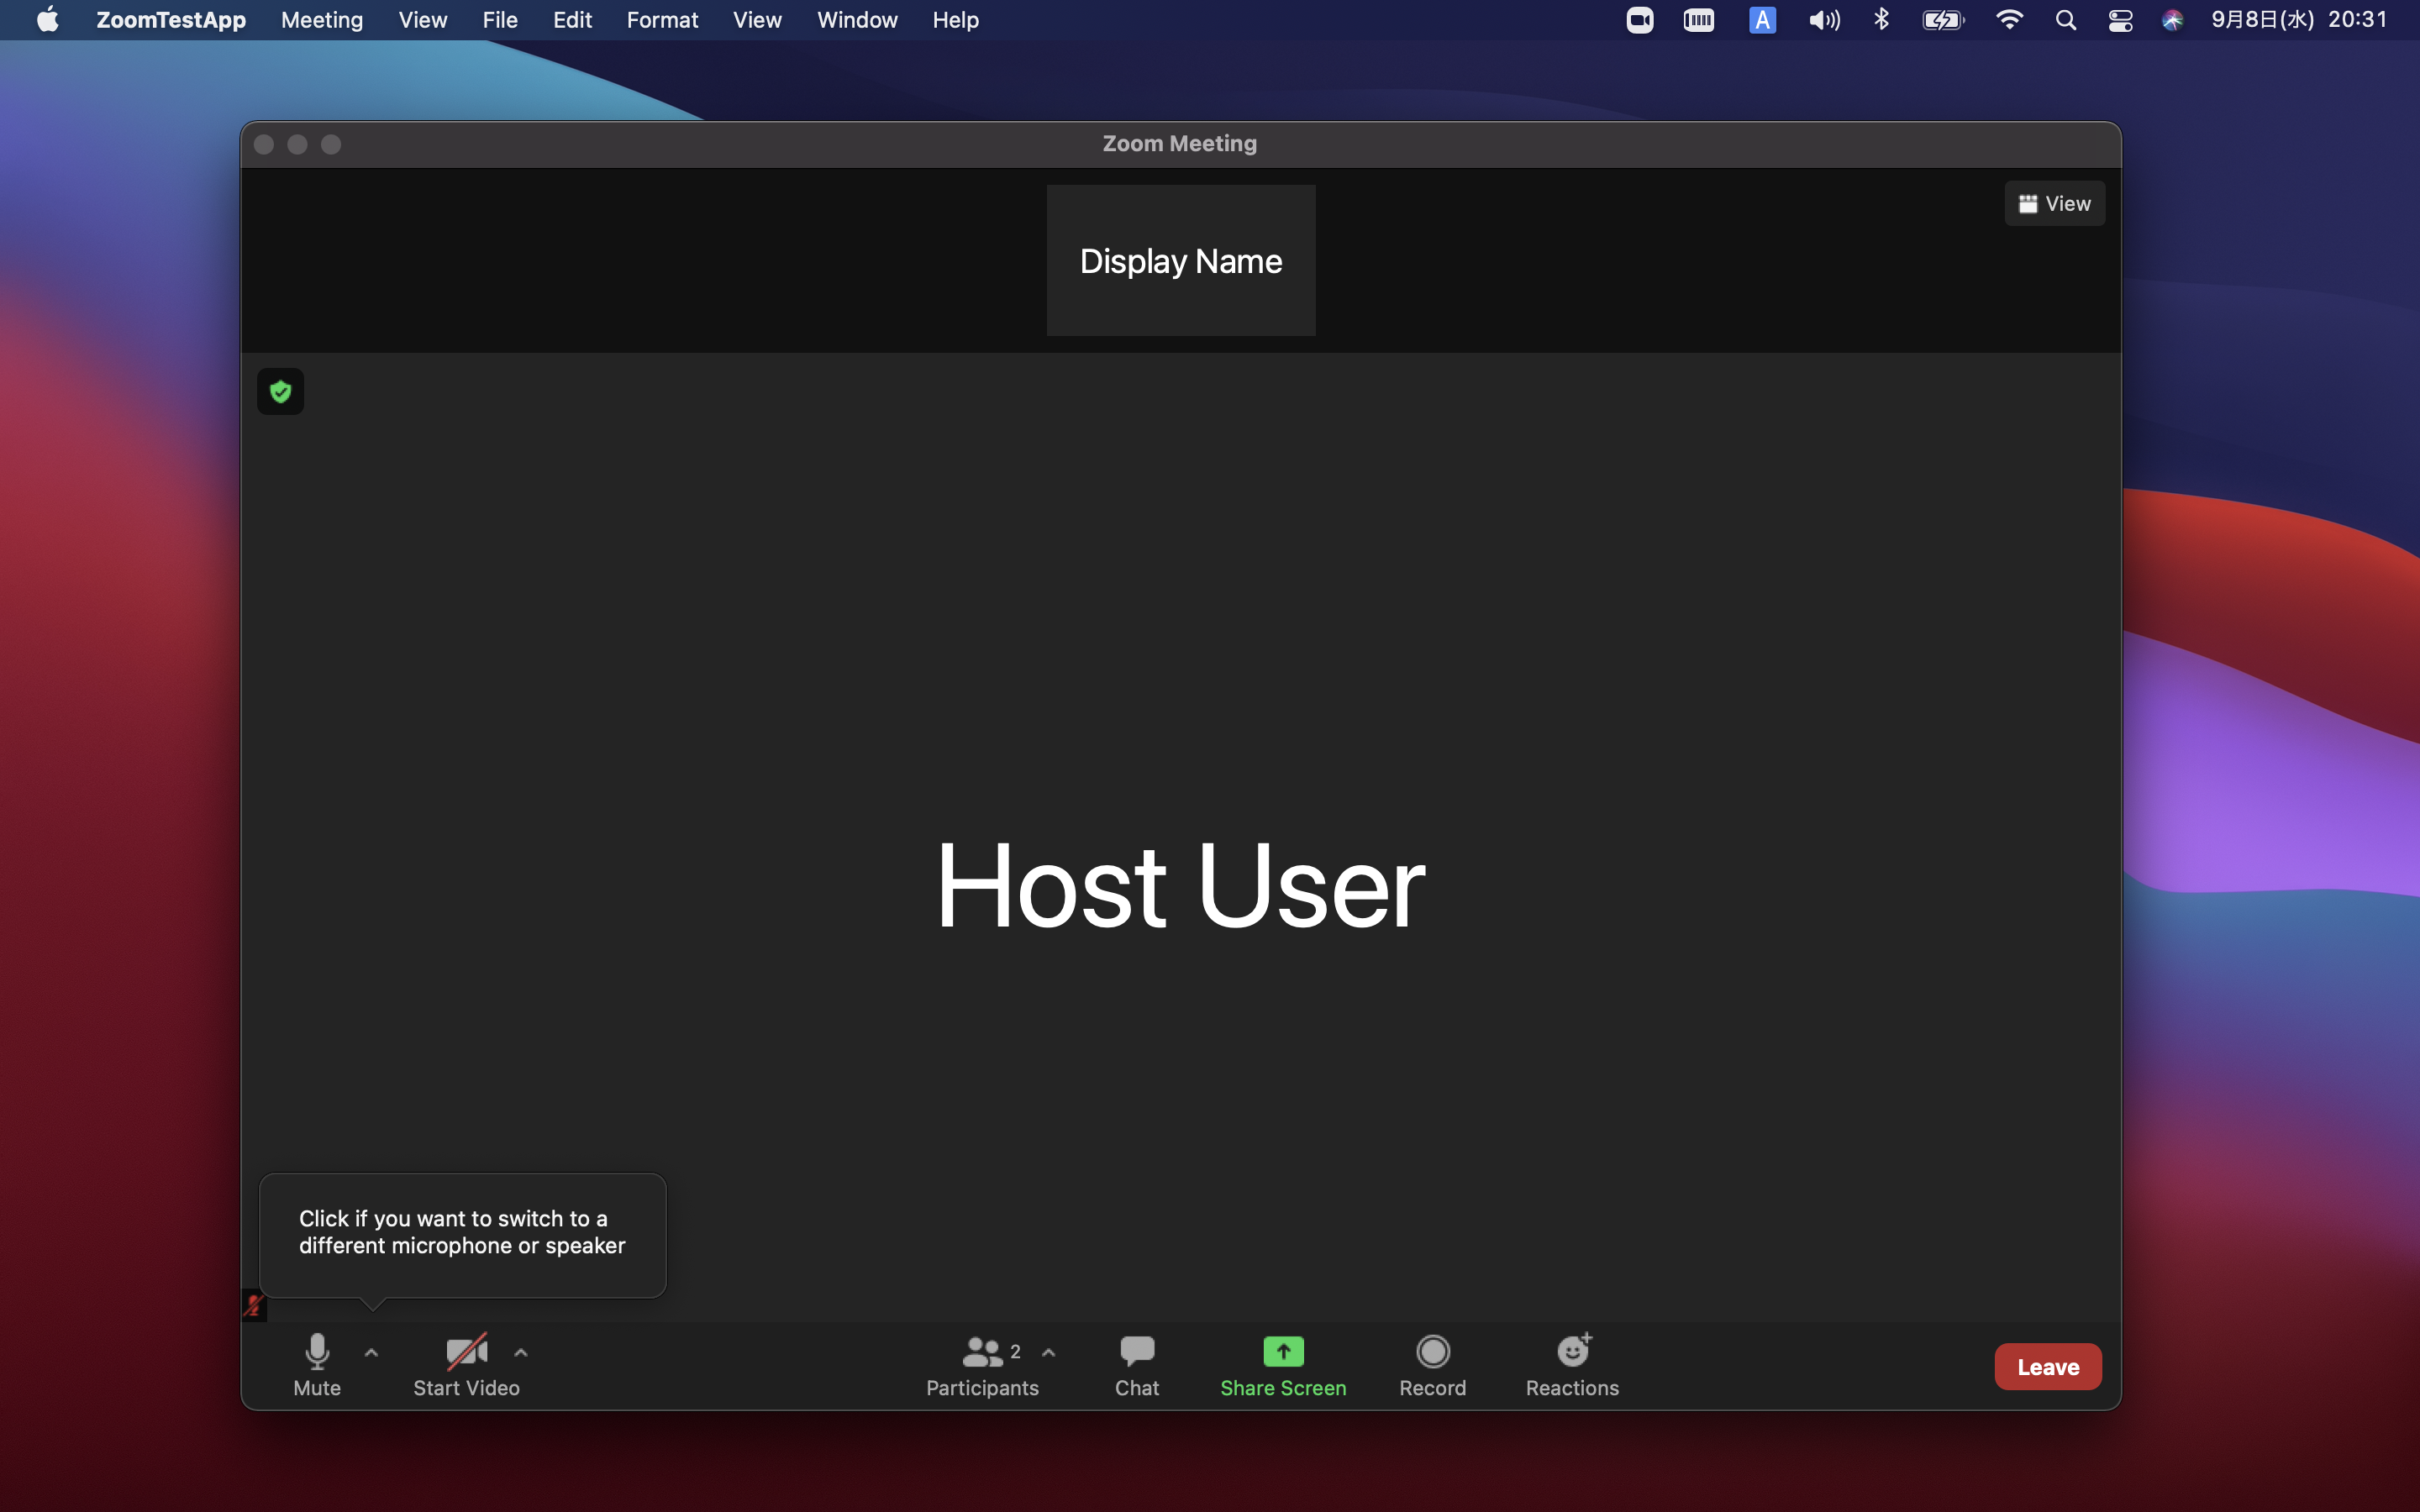Screen dimensions: 2420x1512
Task: Click the Leave meeting button
Action: tap(2047, 1366)
